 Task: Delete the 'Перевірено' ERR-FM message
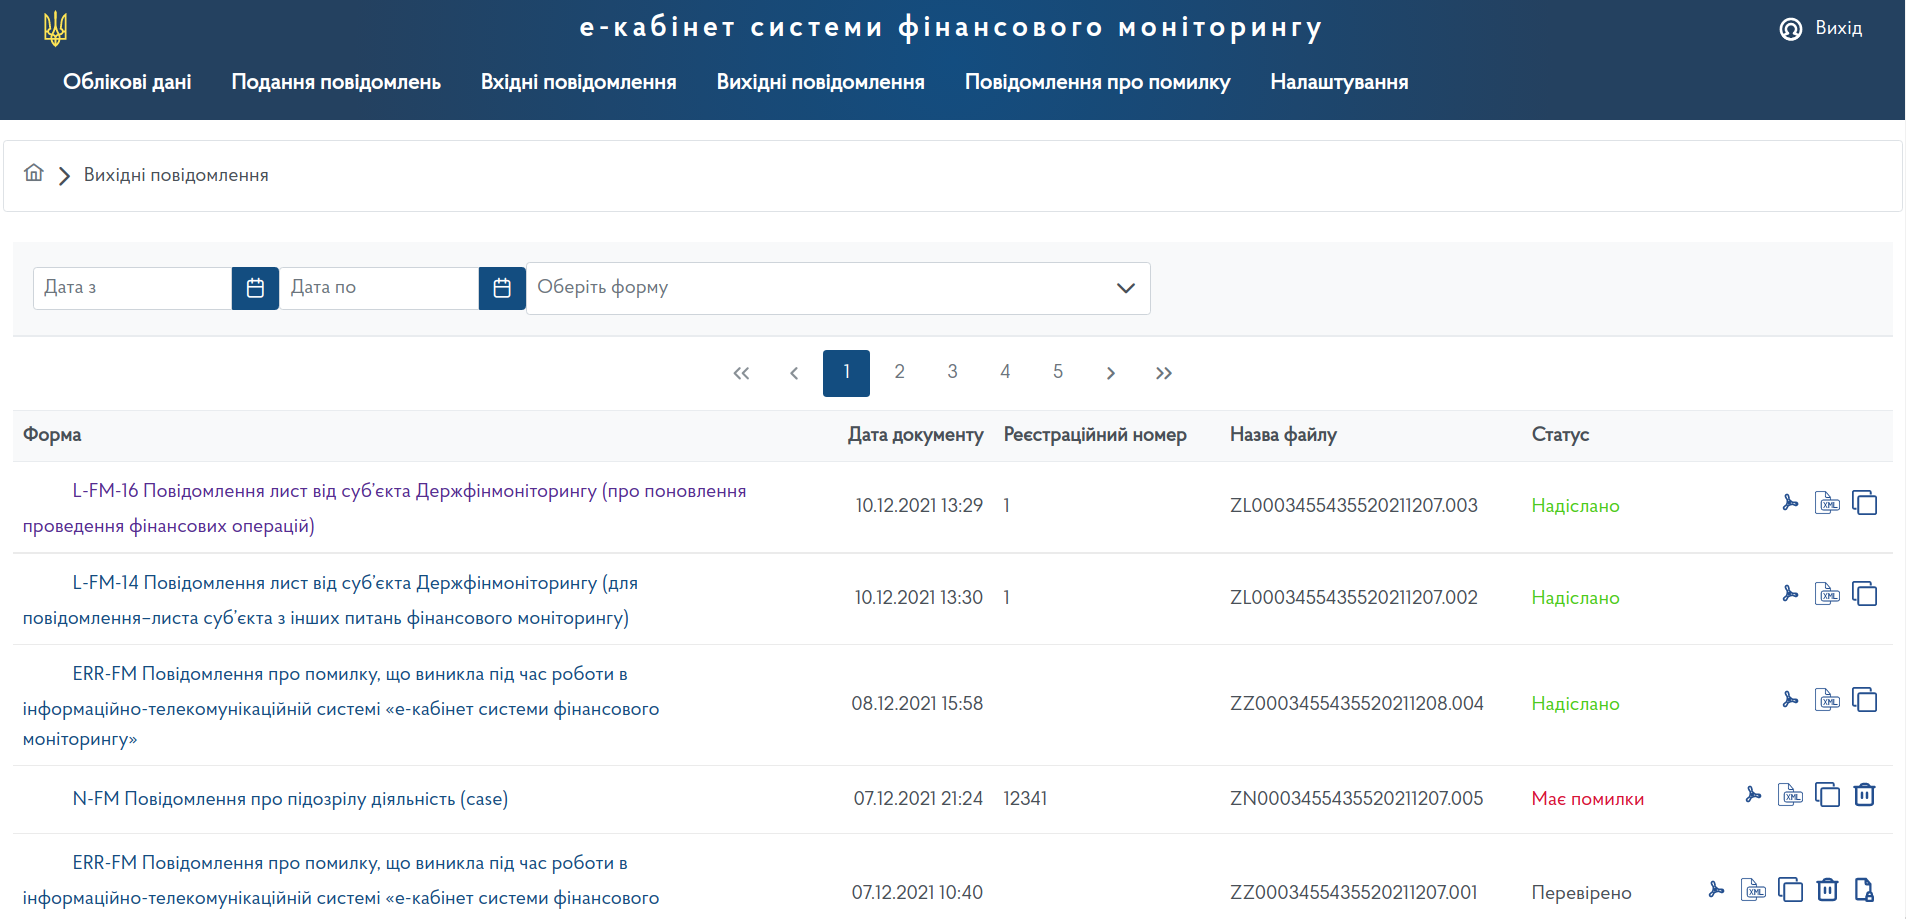click(1827, 890)
